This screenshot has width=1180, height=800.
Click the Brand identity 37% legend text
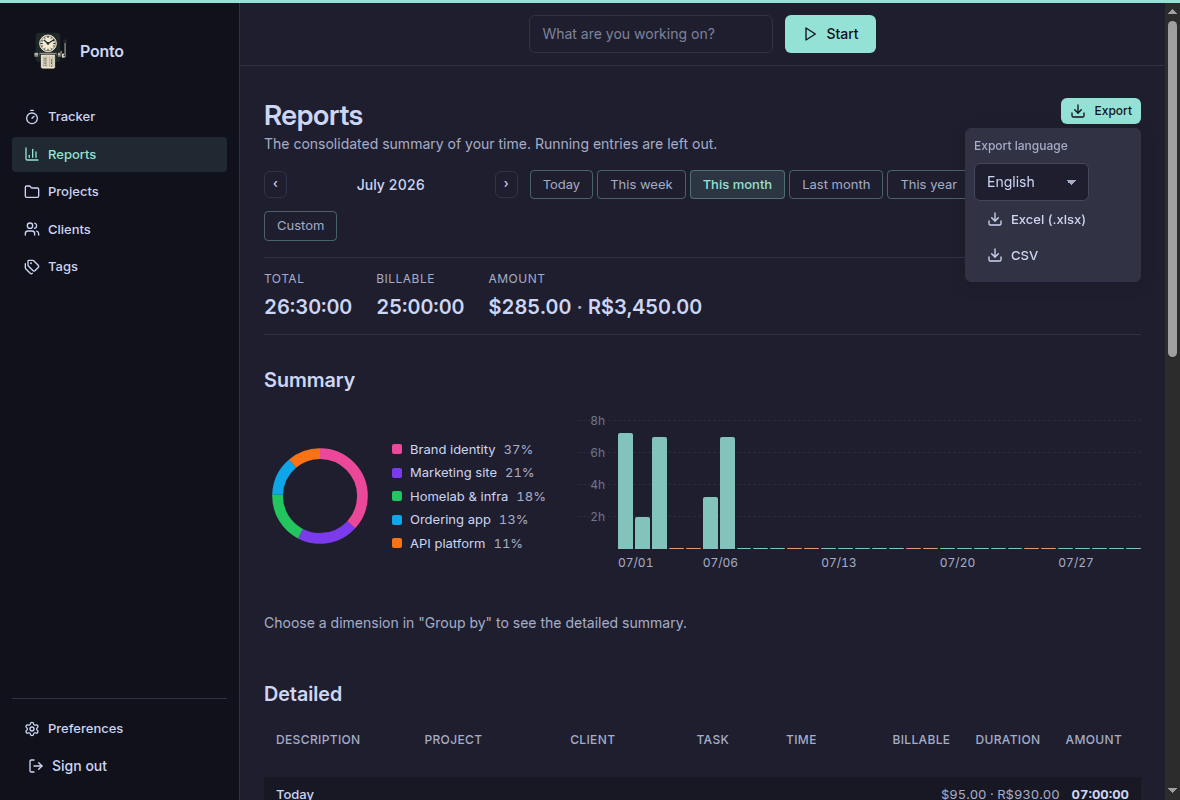pos(471,449)
